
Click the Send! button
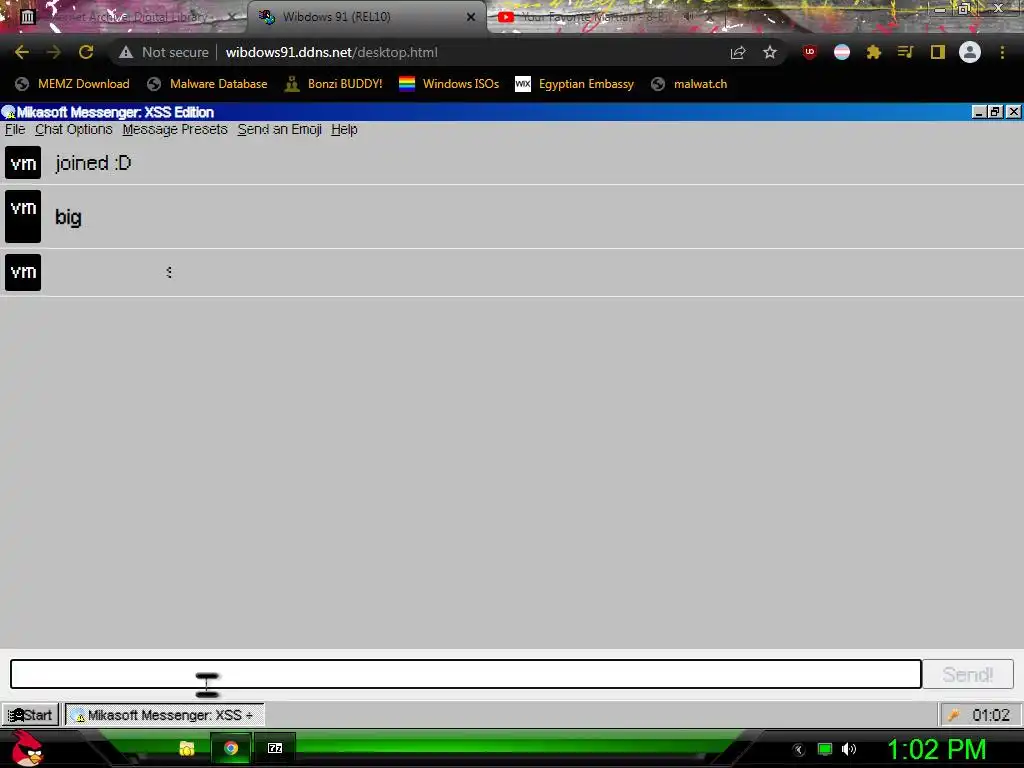click(x=968, y=674)
